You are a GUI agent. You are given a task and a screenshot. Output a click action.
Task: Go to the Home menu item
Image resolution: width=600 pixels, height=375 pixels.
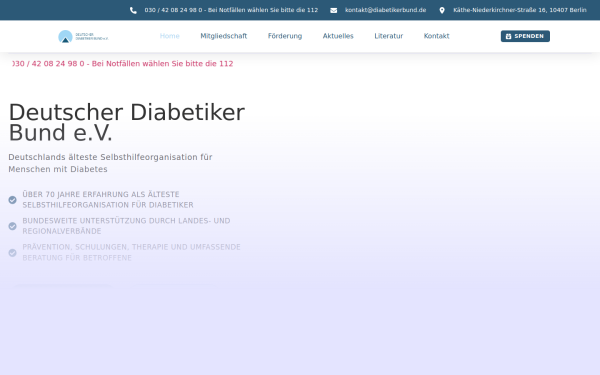pyautogui.click(x=170, y=36)
